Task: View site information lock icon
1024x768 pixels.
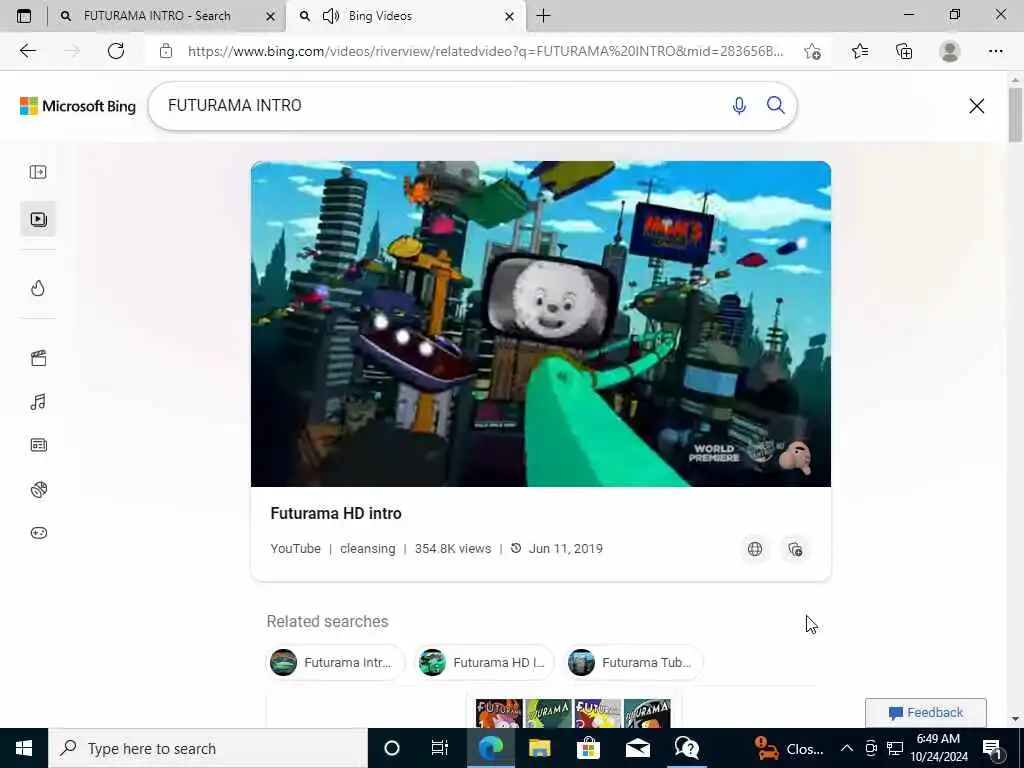Action: point(166,51)
